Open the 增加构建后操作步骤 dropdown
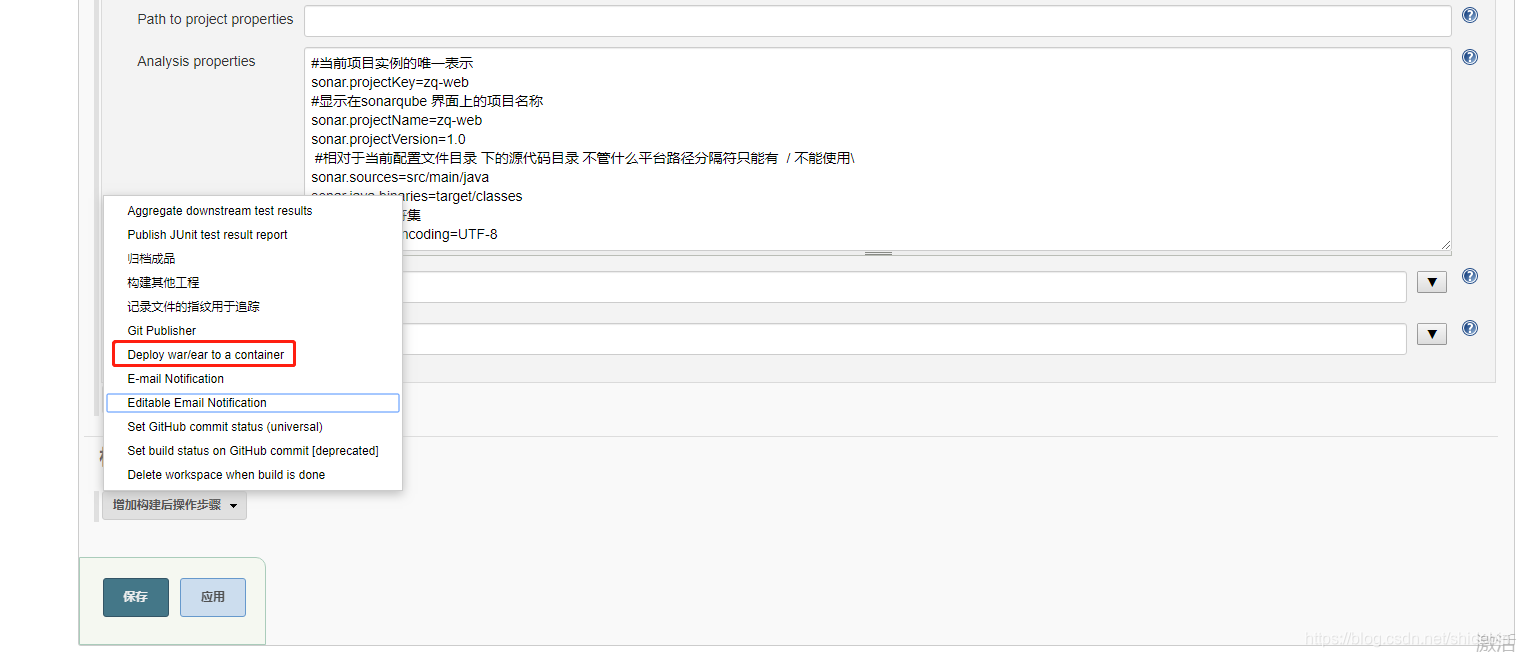This screenshot has width=1519, height=657. [174, 505]
